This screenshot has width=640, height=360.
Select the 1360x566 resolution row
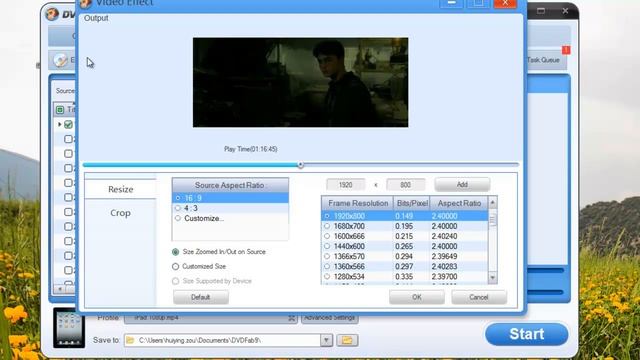[x=404, y=267]
